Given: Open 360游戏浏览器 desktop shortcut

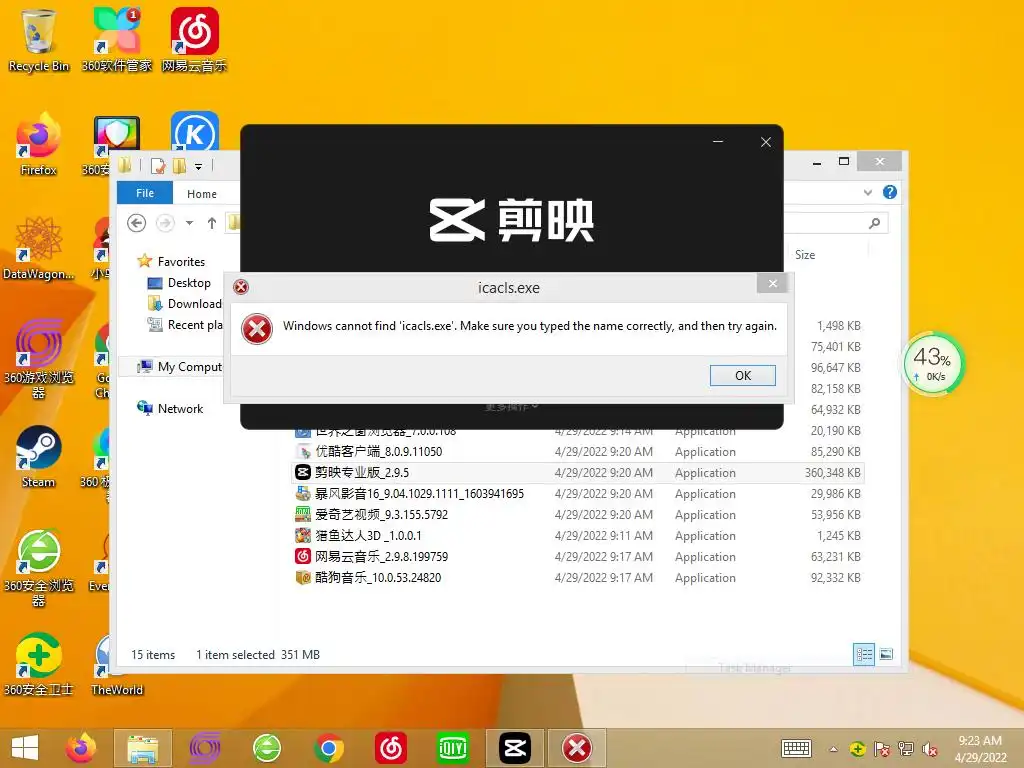Looking at the screenshot, I should pos(39,359).
